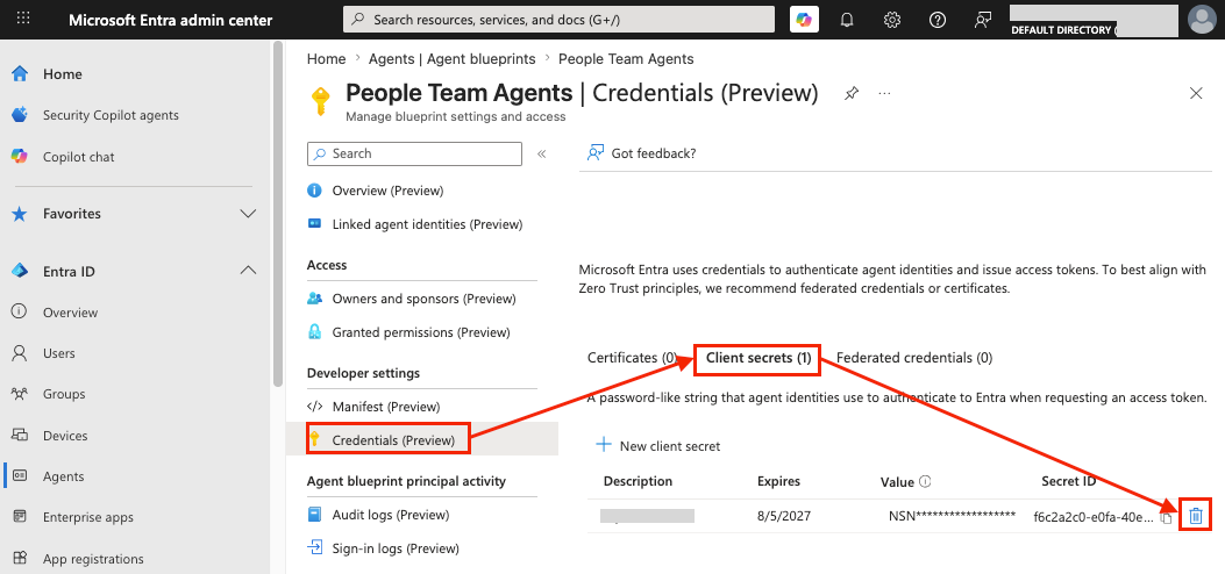Viewport: 1225px width, 574px height.
Task: Pin the People Team Agents blade
Action: click(x=851, y=93)
